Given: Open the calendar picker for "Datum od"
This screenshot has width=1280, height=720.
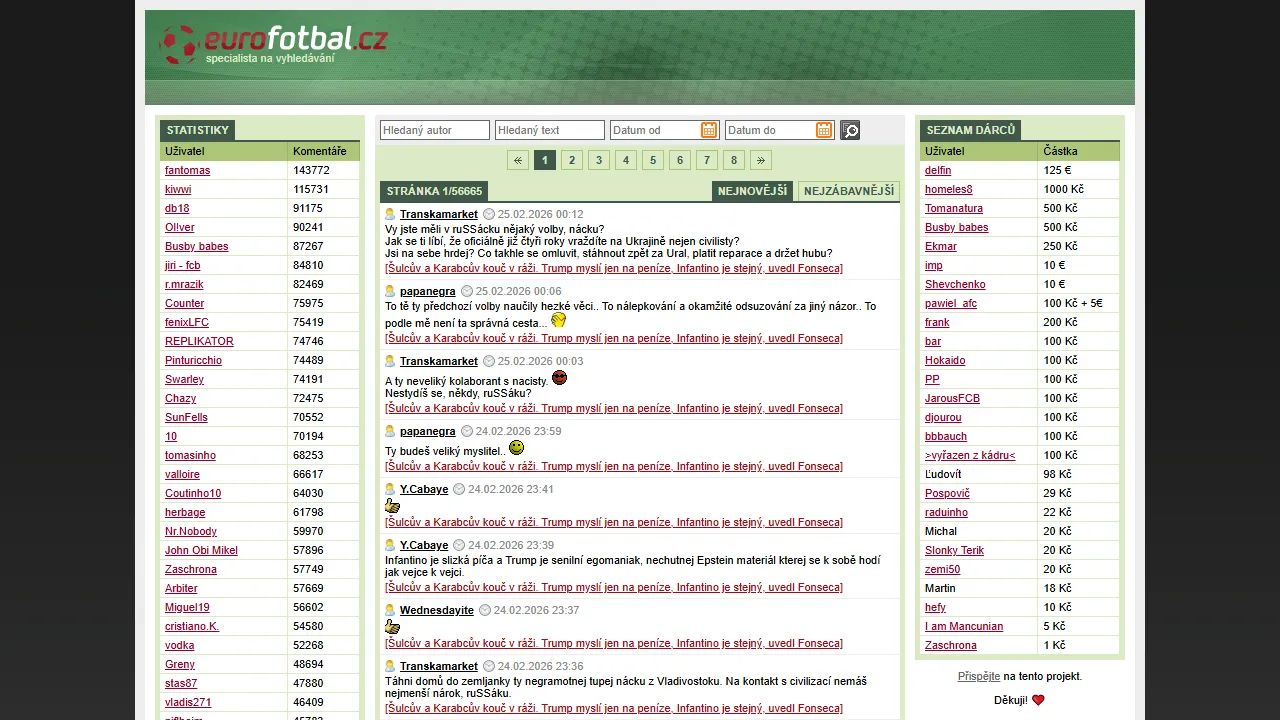Looking at the screenshot, I should (x=708, y=129).
